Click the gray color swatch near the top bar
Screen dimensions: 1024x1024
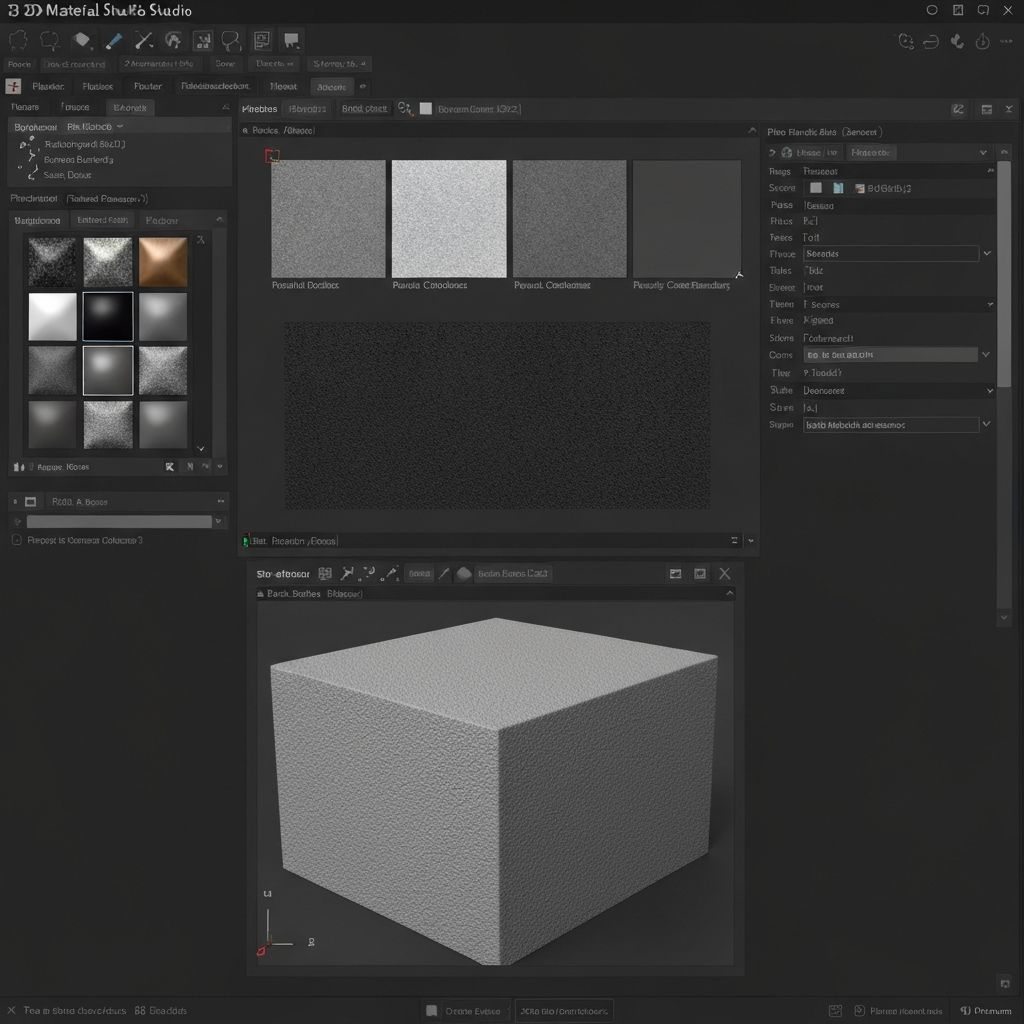pyautogui.click(x=426, y=108)
